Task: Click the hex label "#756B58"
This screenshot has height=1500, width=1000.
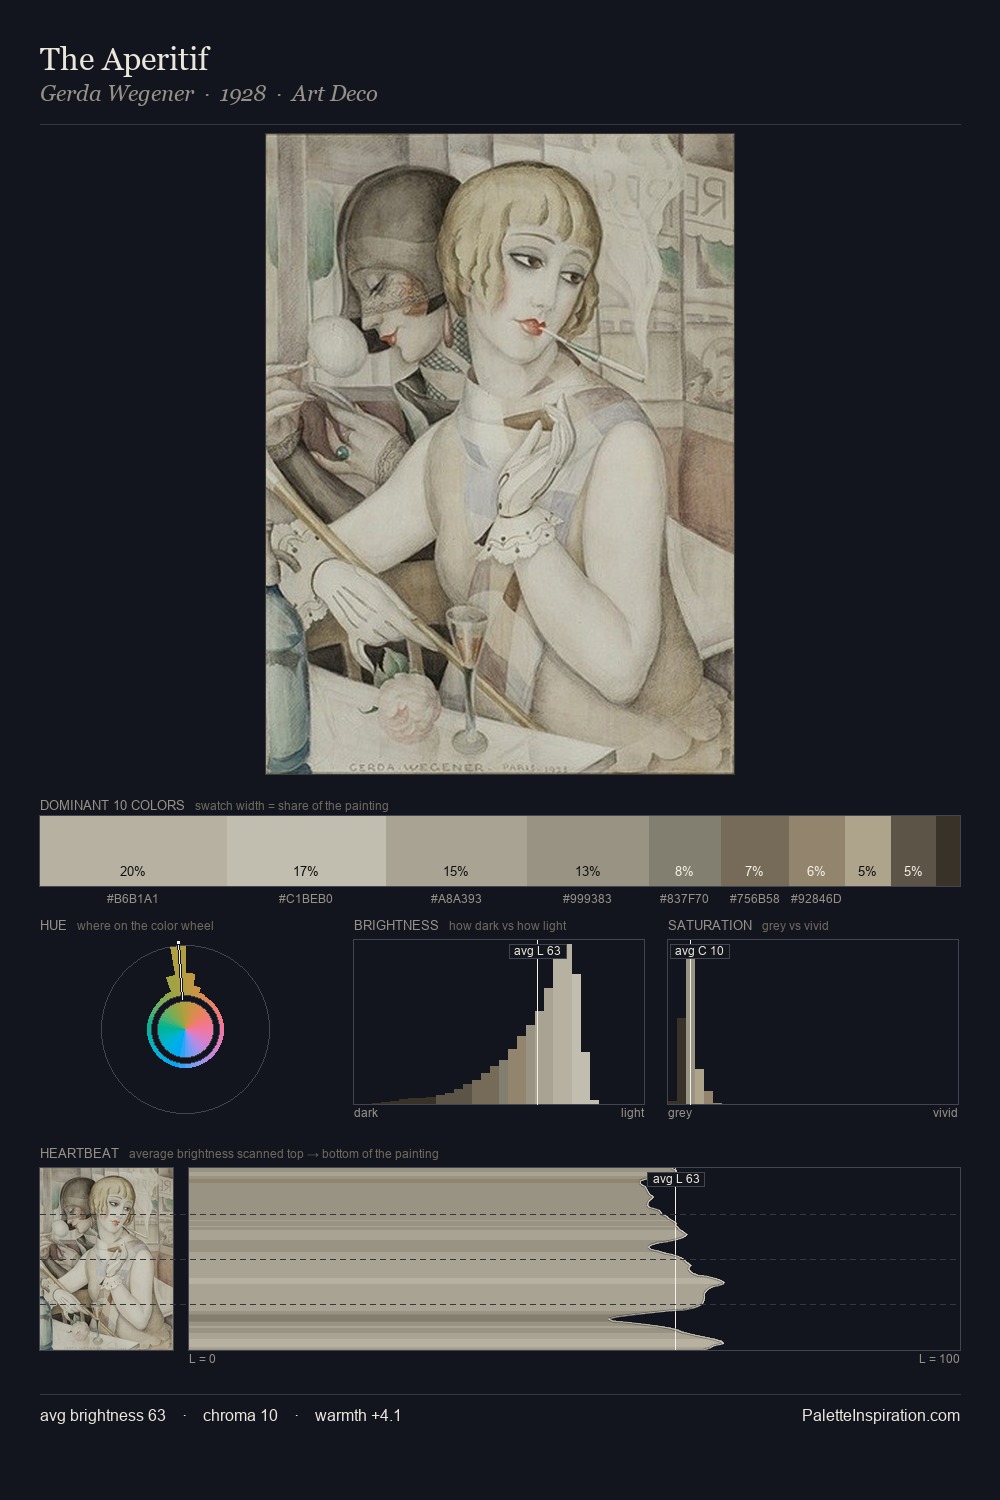Action: (755, 898)
